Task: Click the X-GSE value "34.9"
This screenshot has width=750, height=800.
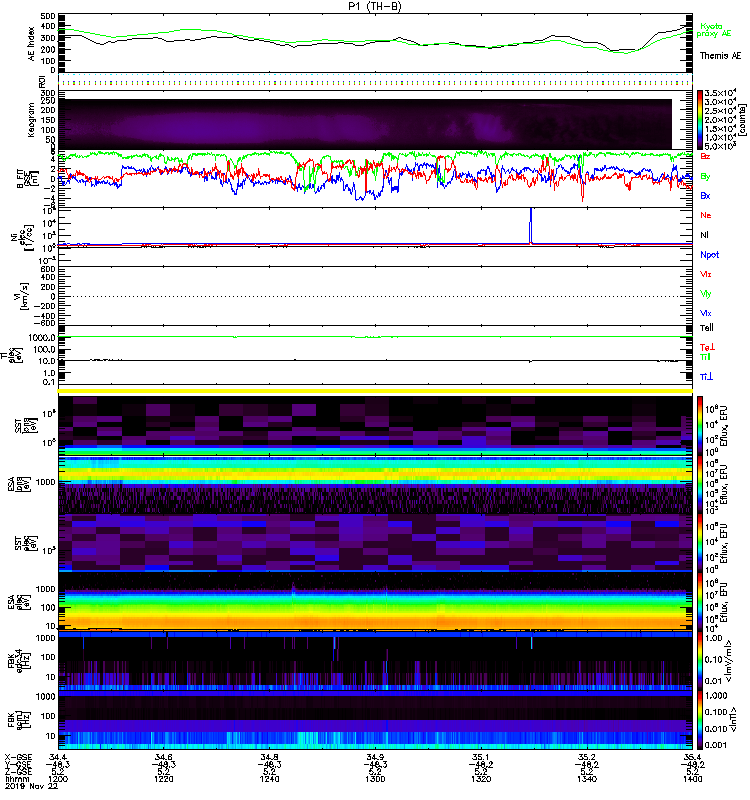Action: (x=375, y=757)
